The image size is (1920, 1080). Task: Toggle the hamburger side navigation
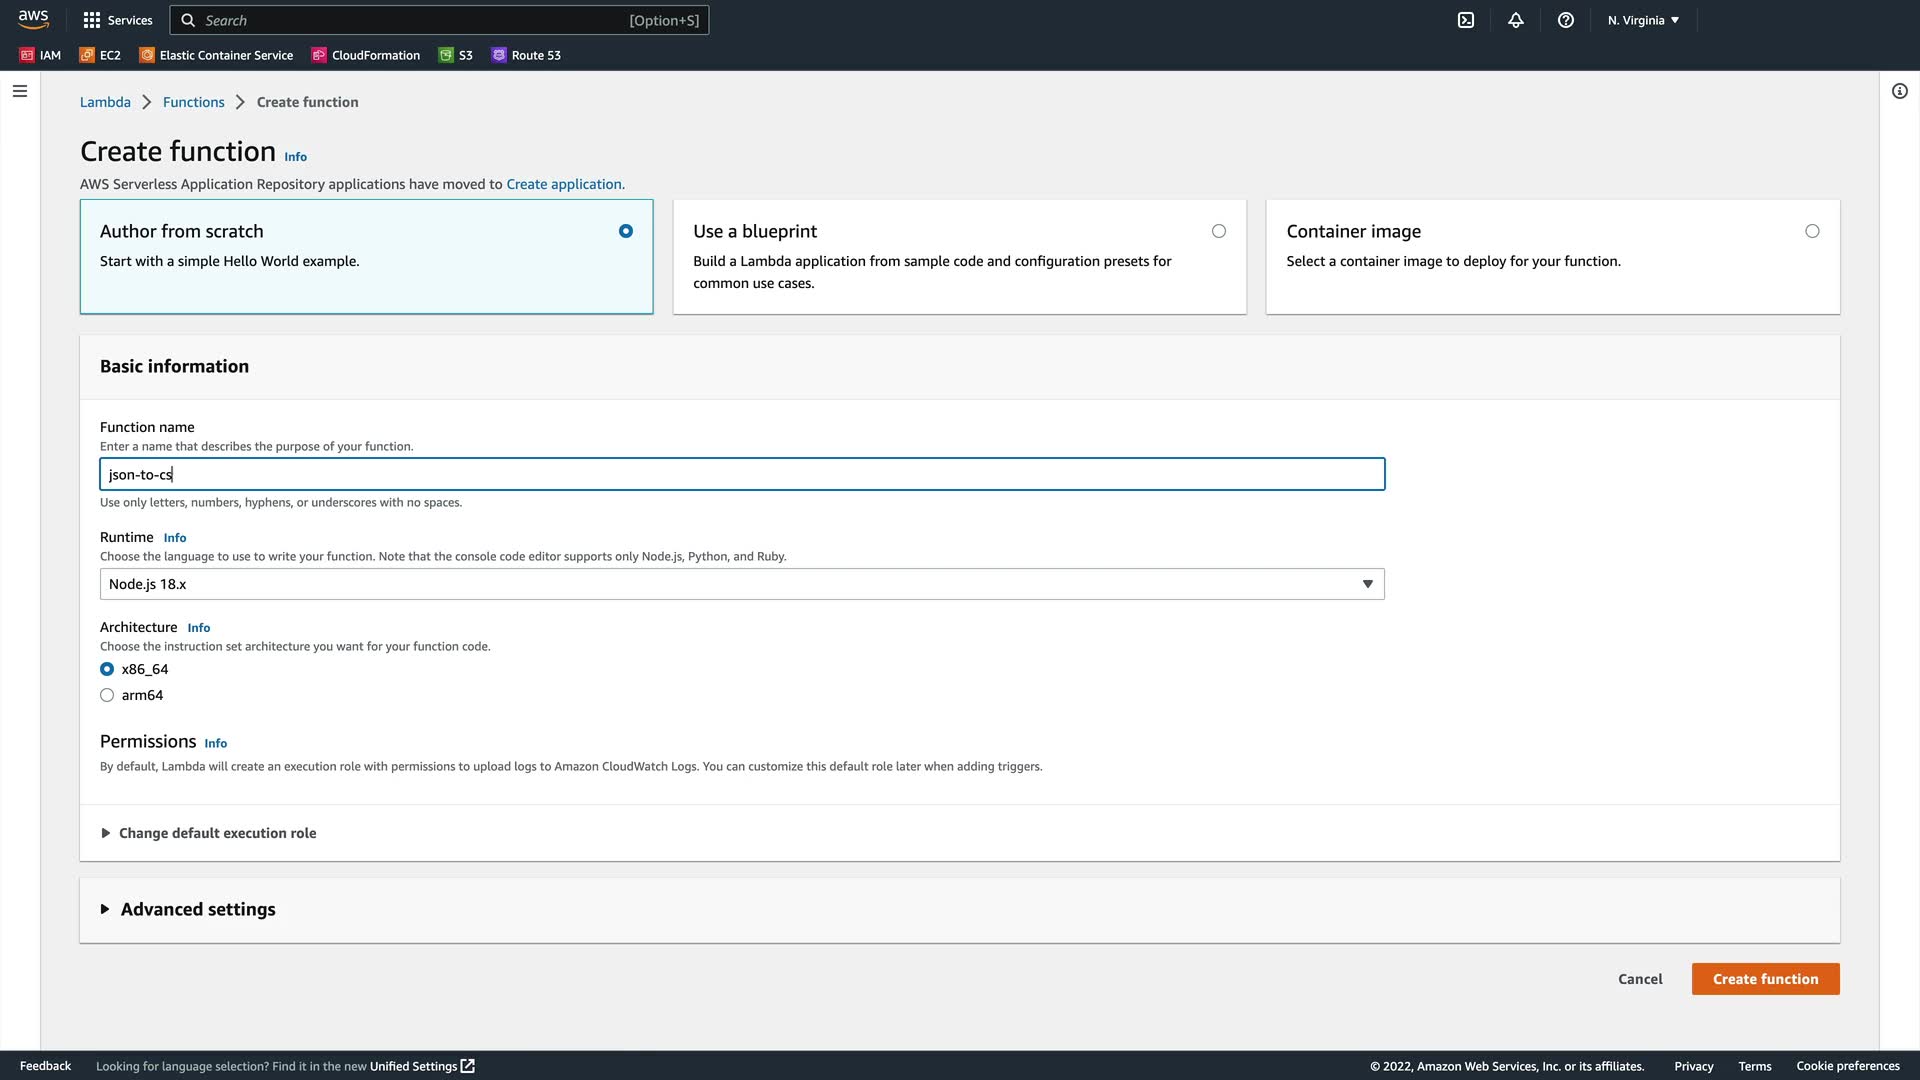pyautogui.click(x=20, y=91)
